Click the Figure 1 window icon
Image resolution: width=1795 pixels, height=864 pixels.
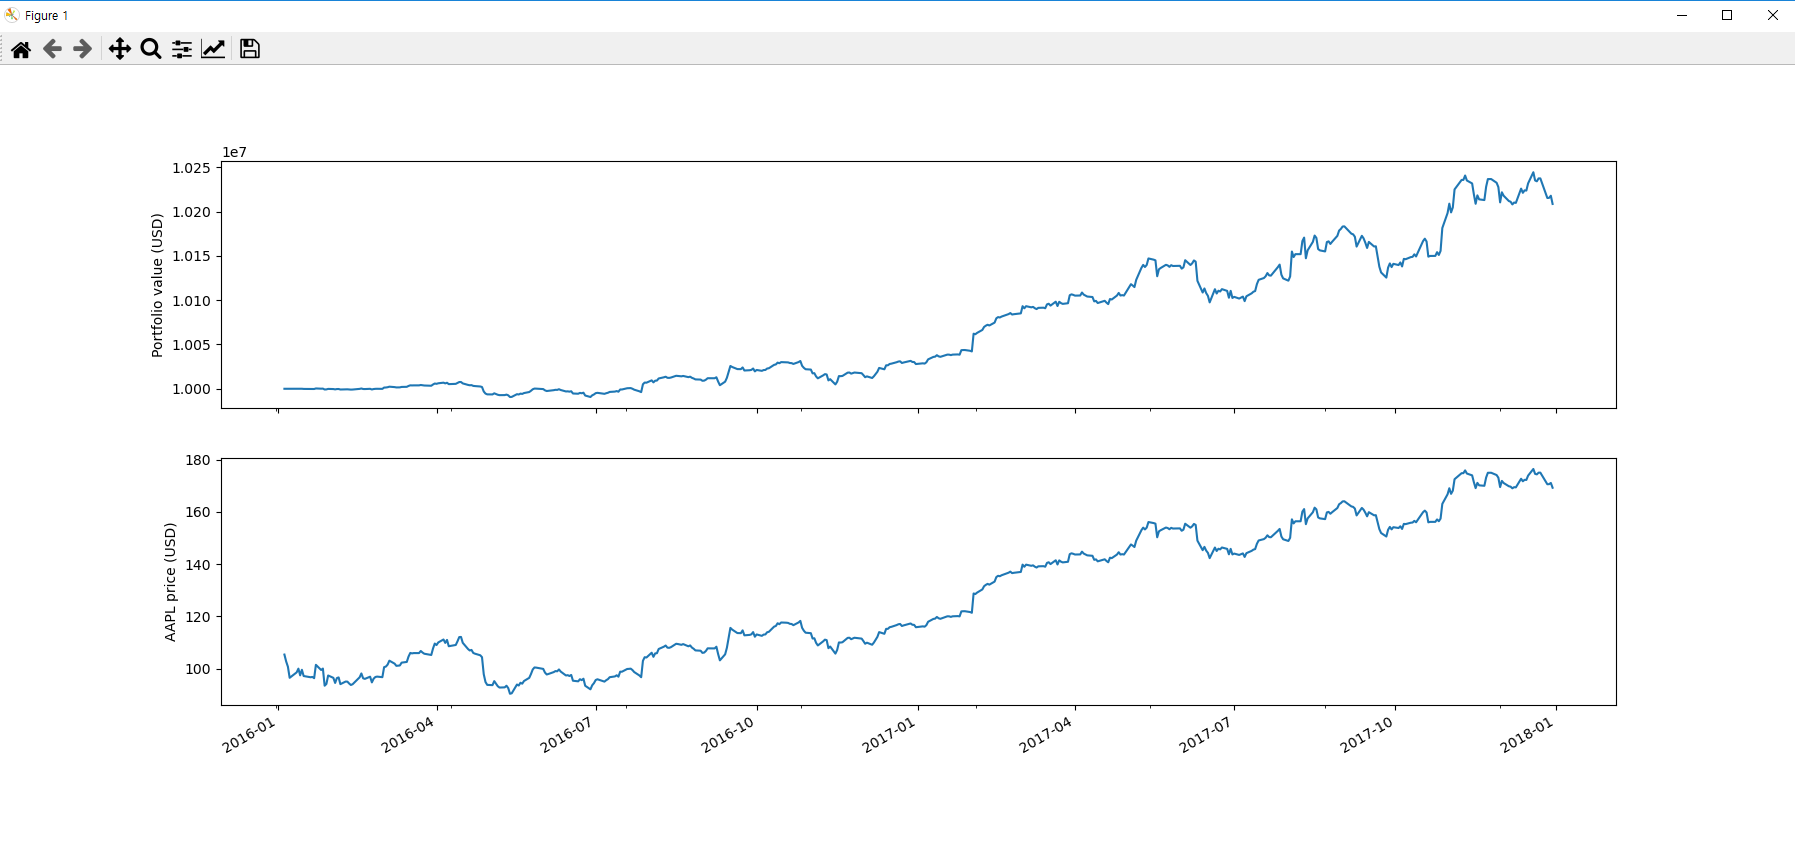pos(12,15)
